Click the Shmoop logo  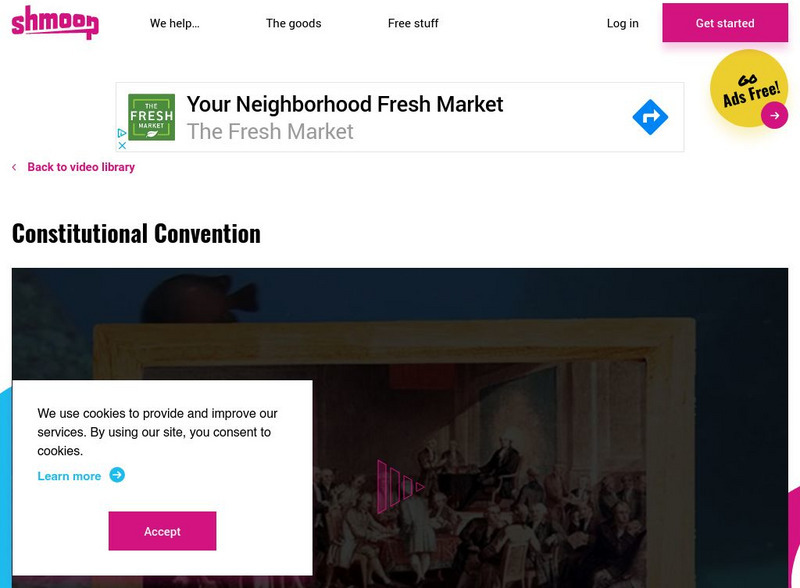(x=55, y=22)
